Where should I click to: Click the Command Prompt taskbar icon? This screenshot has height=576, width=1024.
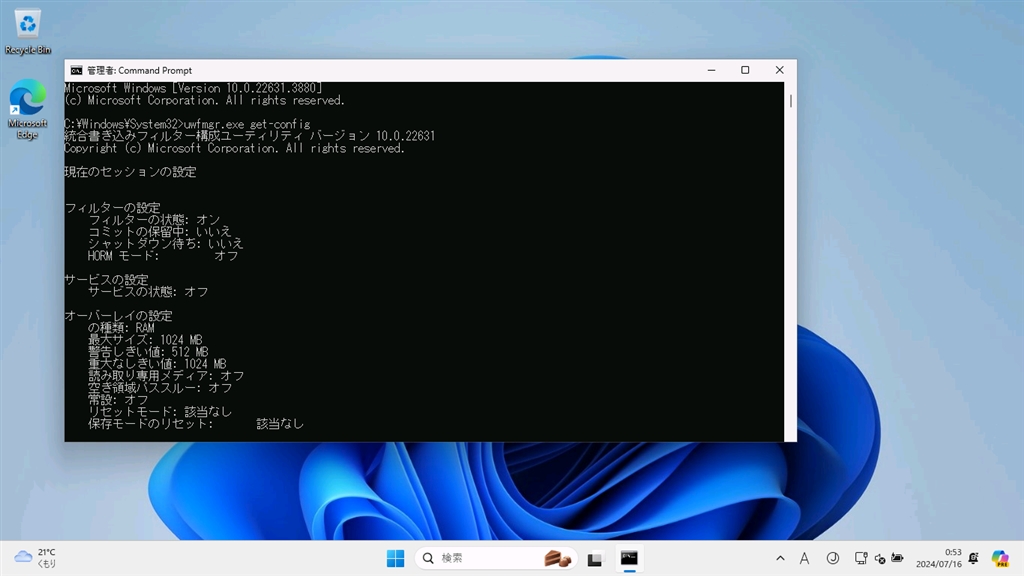(x=629, y=558)
